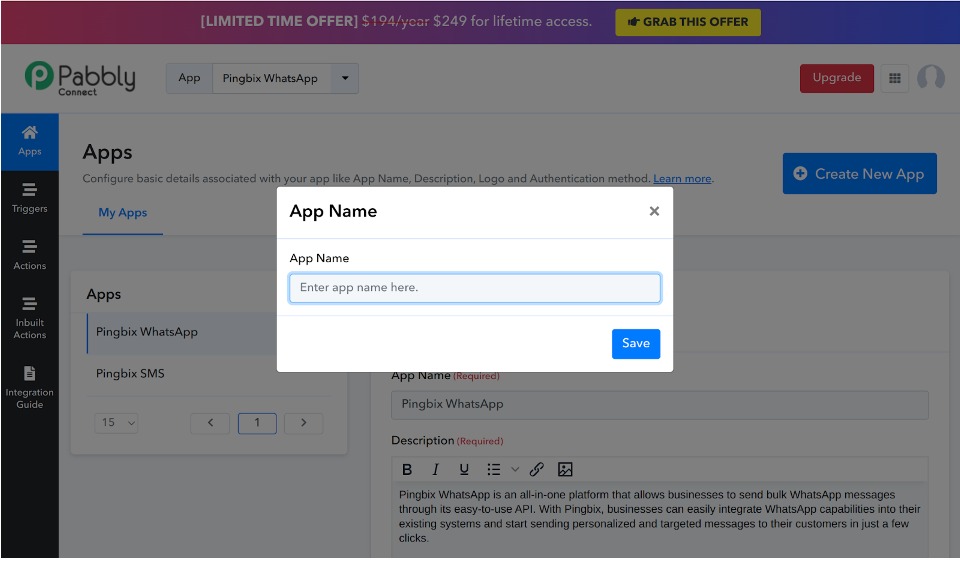Open the 15 per page dropdown
960x562 pixels.
coord(116,423)
